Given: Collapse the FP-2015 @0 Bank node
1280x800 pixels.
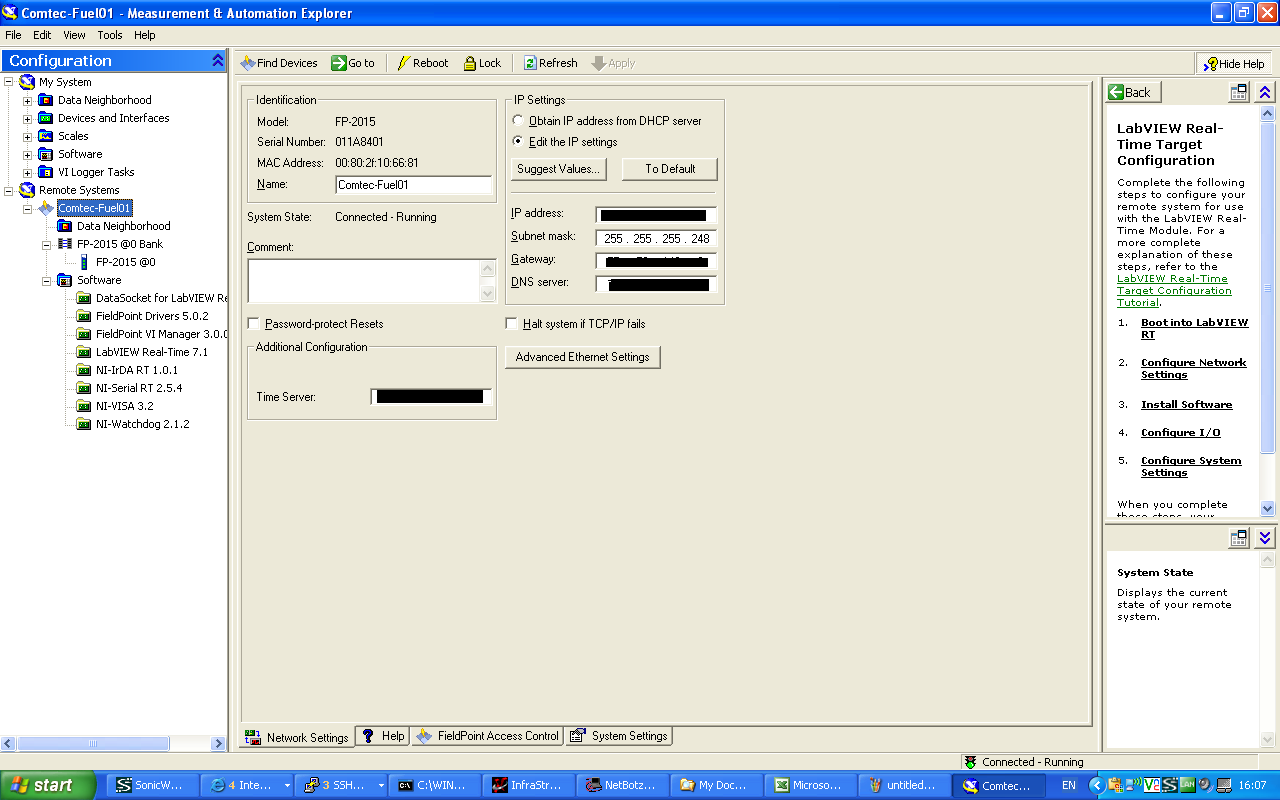Looking at the screenshot, I should 47,244.
